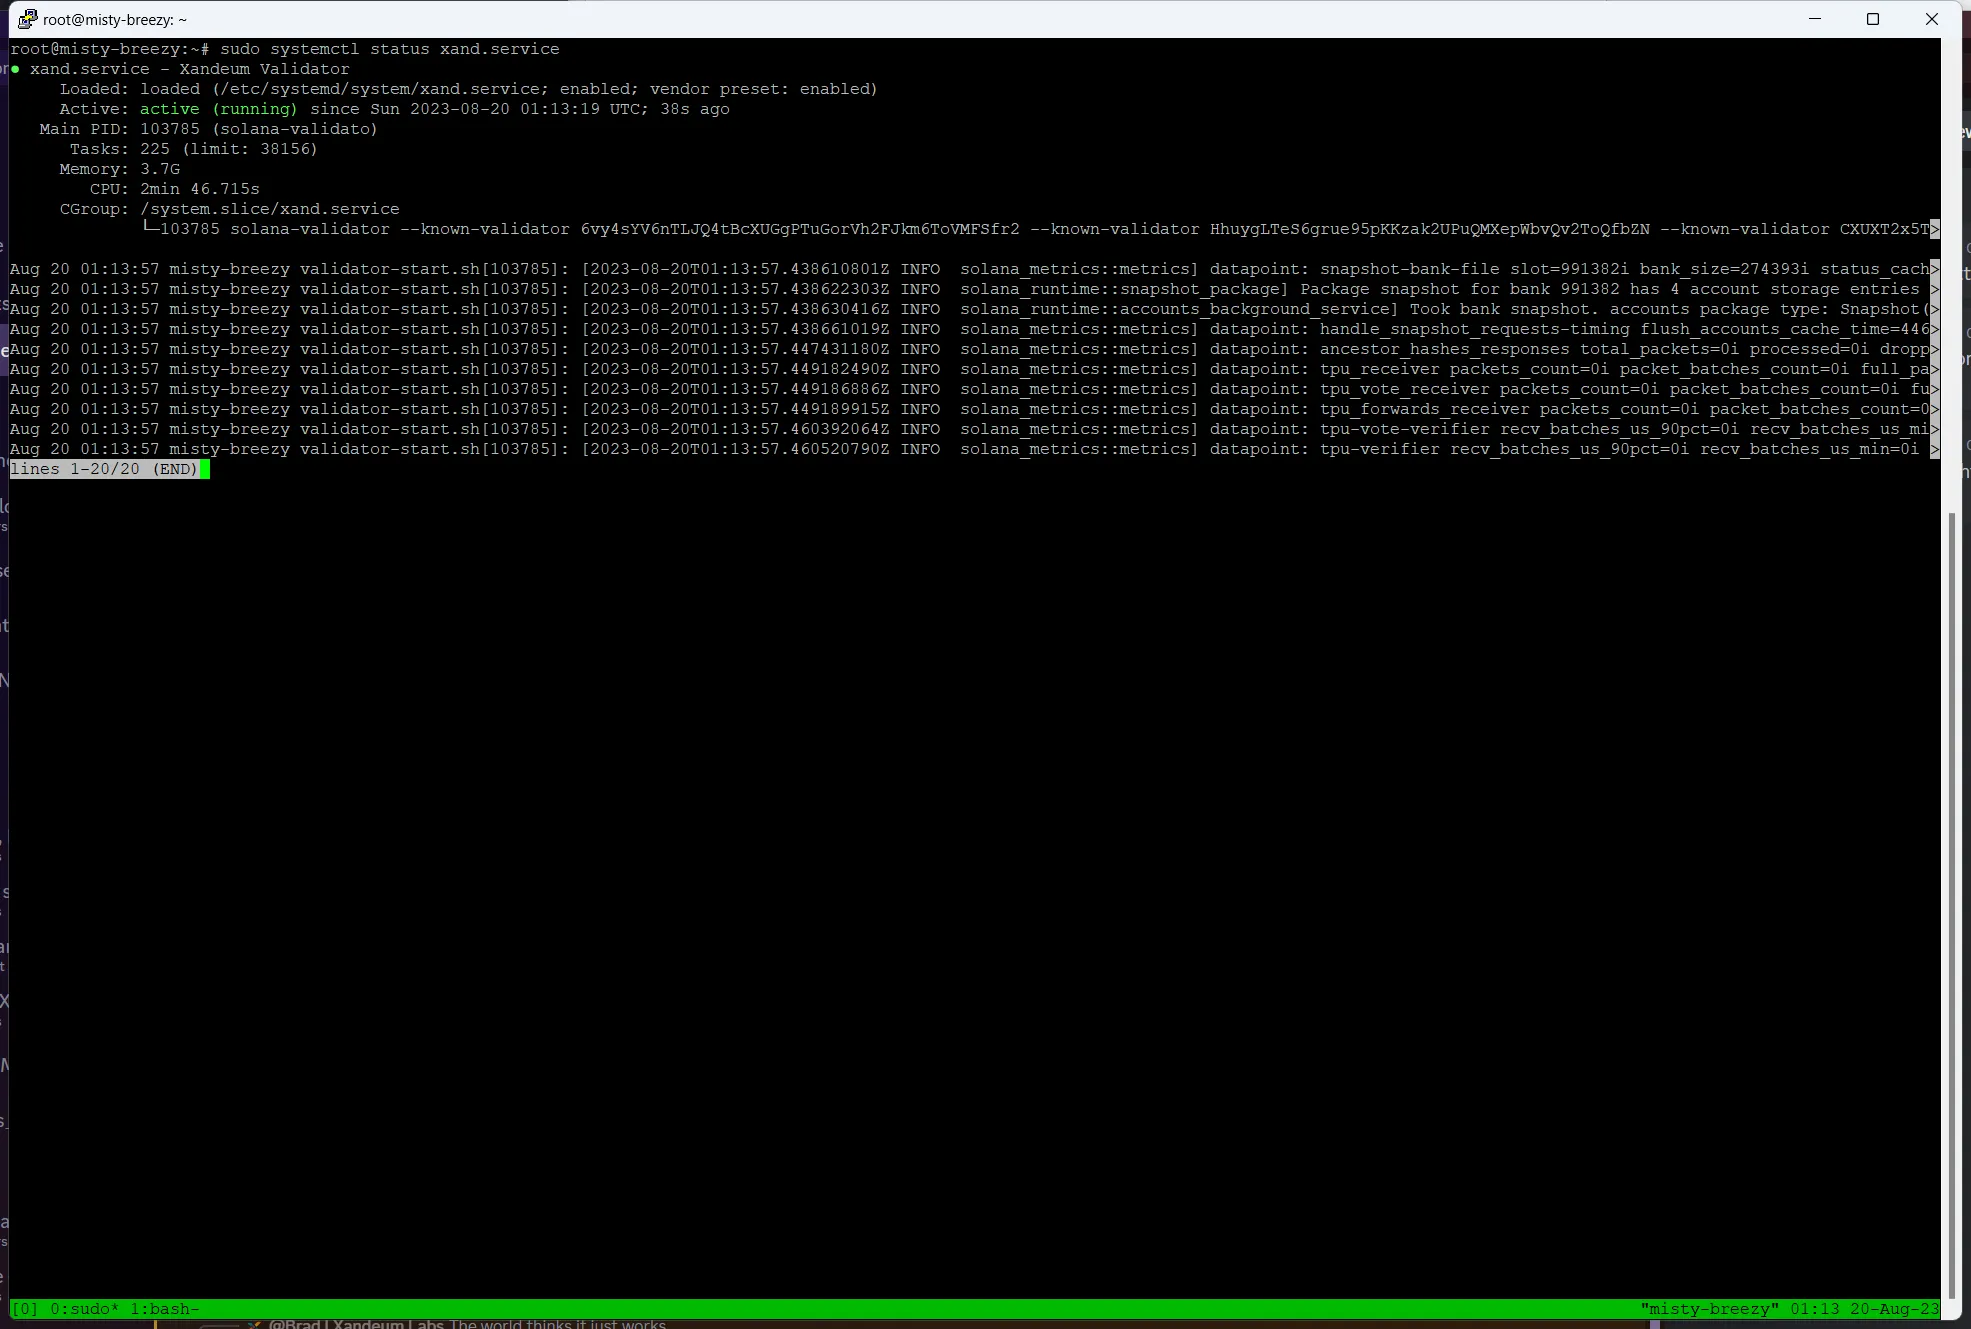The width and height of the screenshot is (1971, 1329).
Task: Click the path /etc/systemd/system/xand.service
Action: [384, 89]
